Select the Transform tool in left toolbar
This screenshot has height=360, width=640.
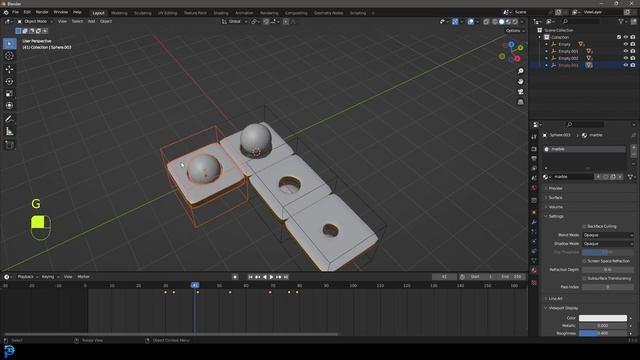9,106
